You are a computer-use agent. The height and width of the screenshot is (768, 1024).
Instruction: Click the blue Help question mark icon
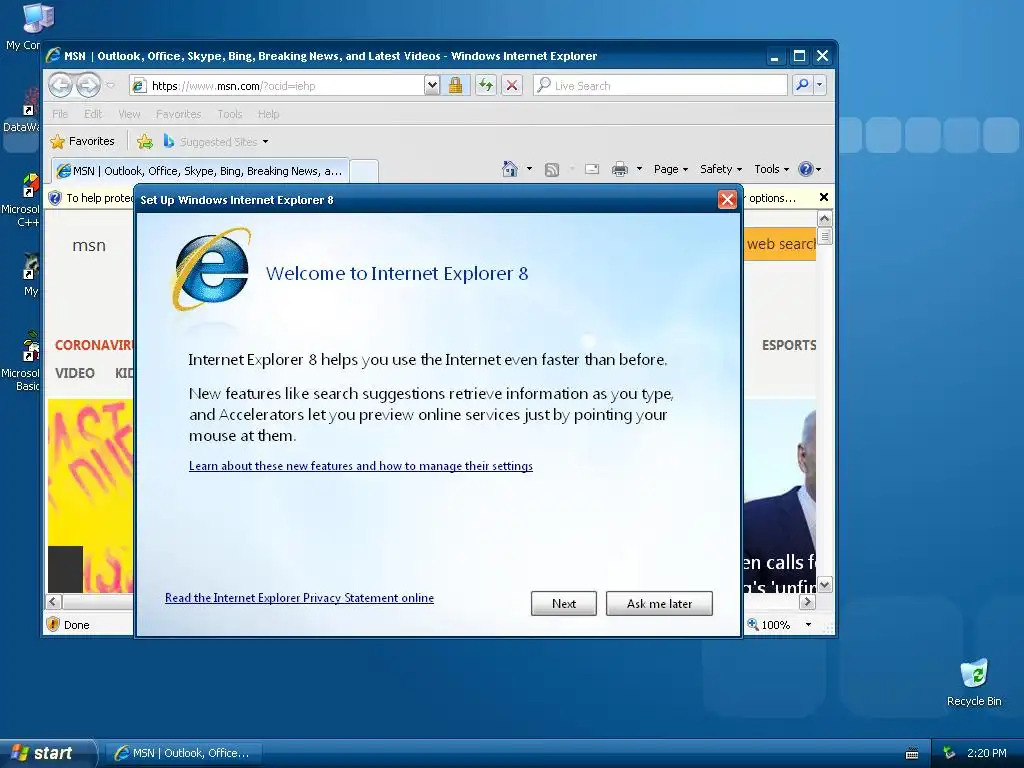point(806,169)
